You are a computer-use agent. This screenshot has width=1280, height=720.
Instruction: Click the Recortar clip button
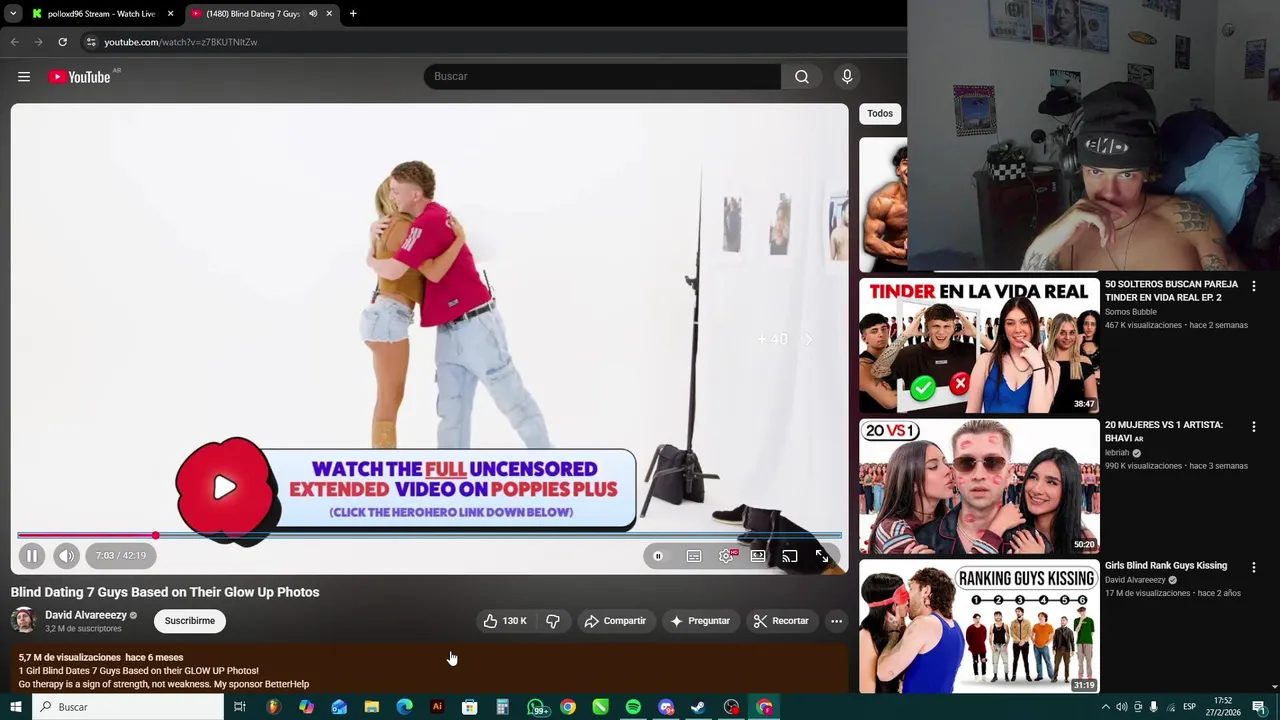pyautogui.click(x=781, y=621)
